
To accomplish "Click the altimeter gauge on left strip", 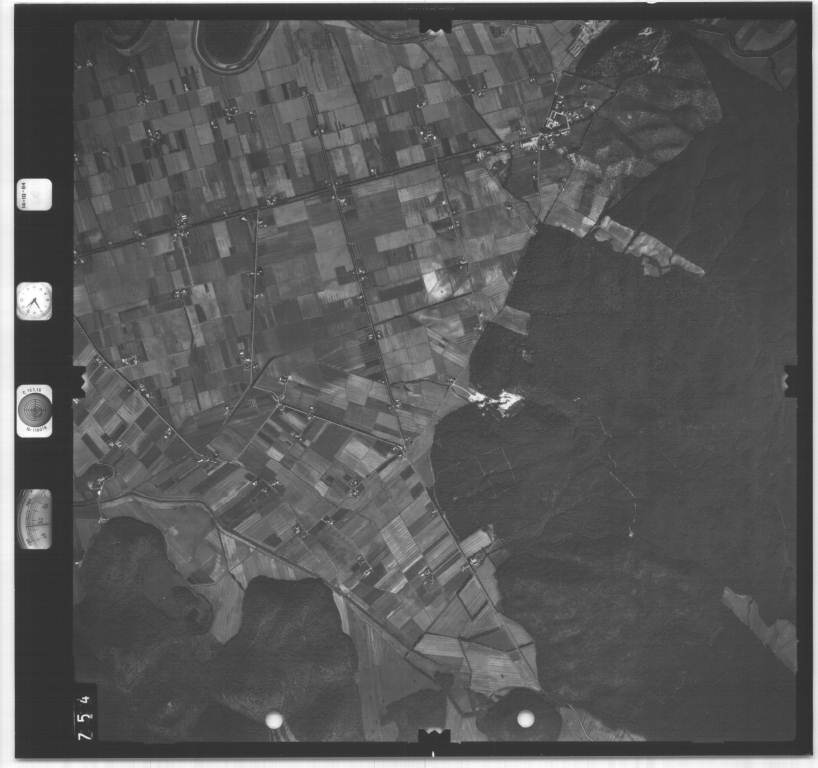I will (x=35, y=519).
